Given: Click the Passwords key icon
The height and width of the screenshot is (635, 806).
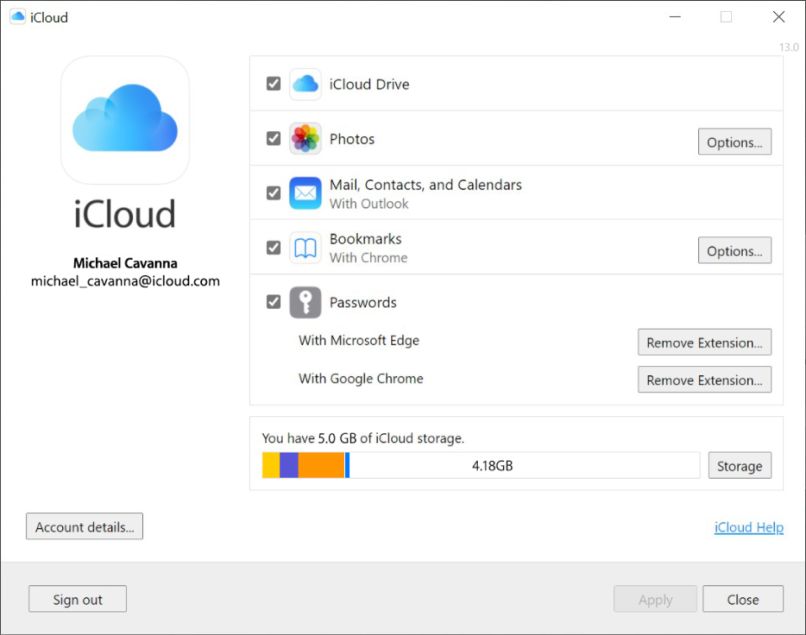Looking at the screenshot, I should [304, 302].
